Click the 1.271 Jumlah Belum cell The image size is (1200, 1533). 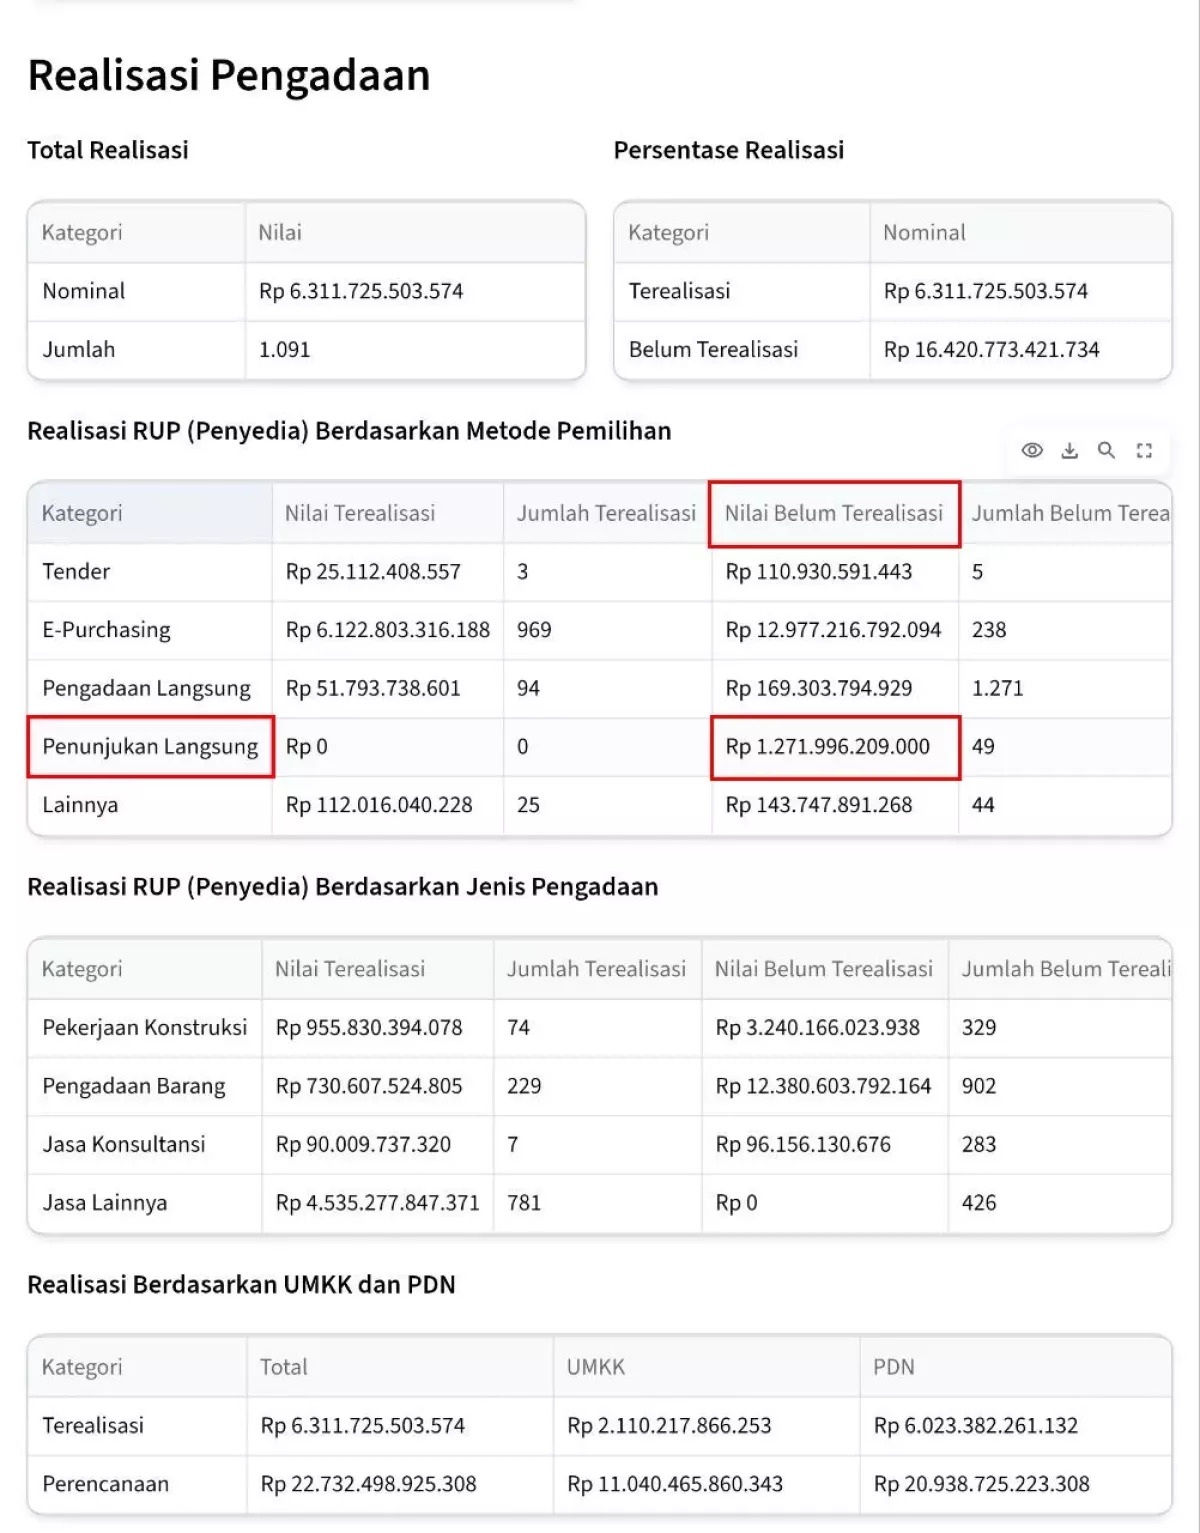pos(1065,688)
